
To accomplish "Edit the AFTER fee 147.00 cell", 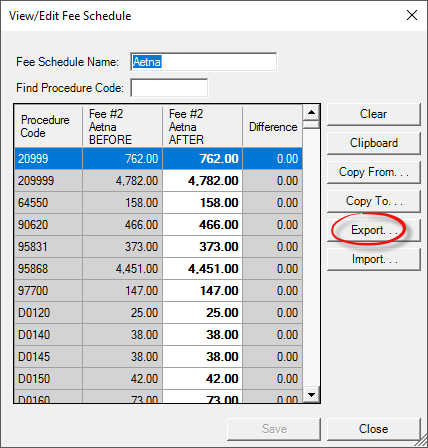I will 203,291.
